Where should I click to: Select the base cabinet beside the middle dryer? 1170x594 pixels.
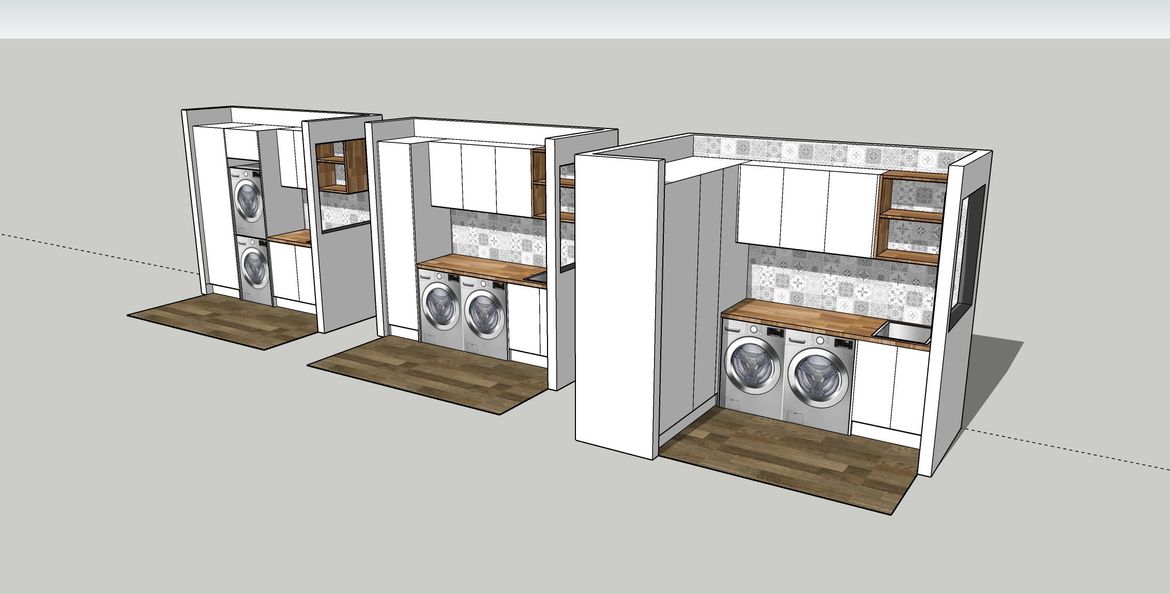point(523,320)
